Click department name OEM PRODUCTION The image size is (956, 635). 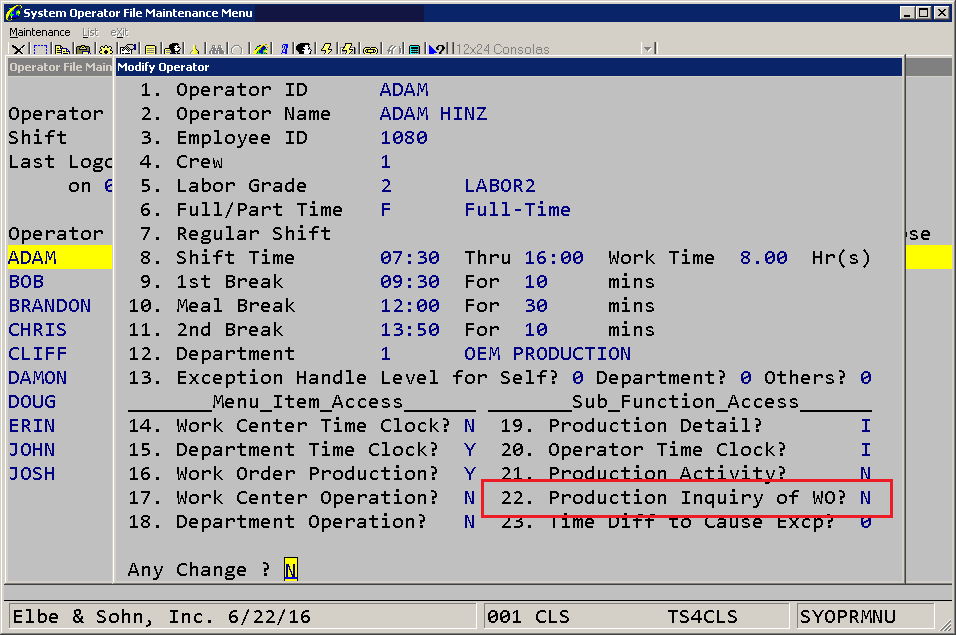[548, 353]
